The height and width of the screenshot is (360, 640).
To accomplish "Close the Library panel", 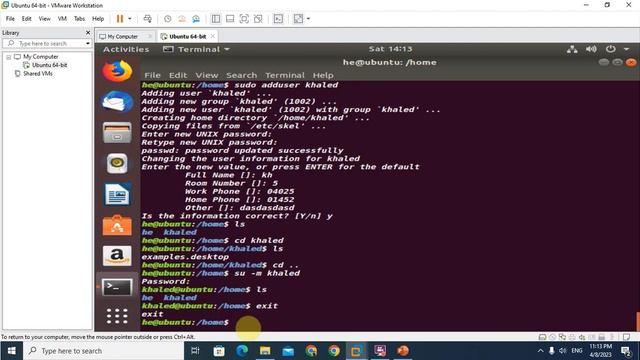I will pos(88,33).
